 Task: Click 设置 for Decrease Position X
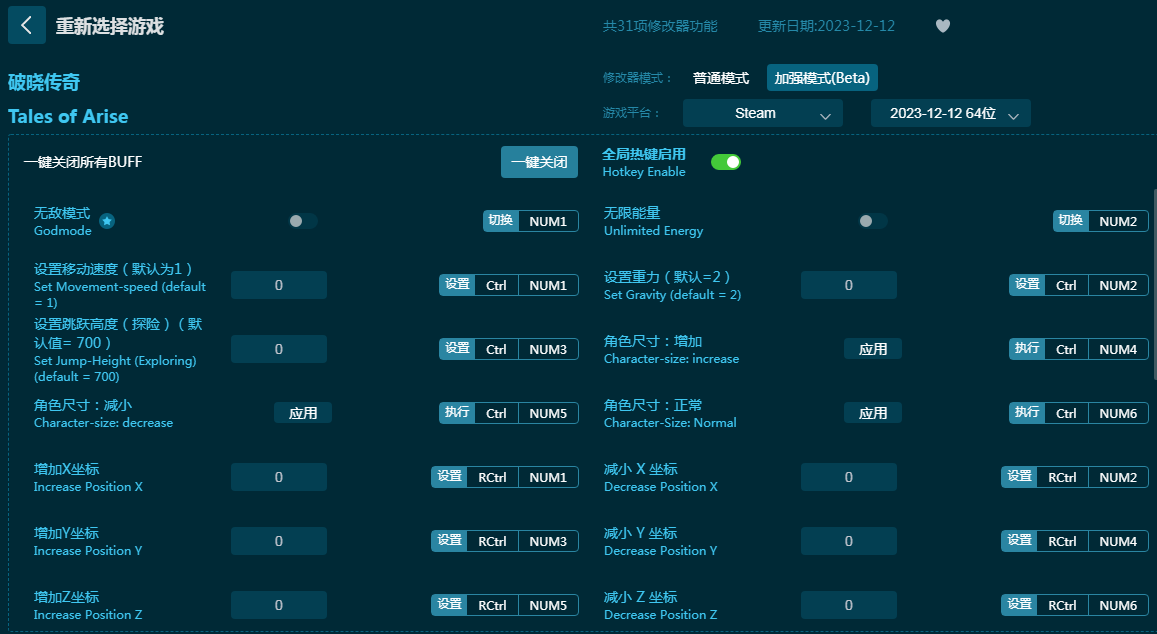[1020, 478]
